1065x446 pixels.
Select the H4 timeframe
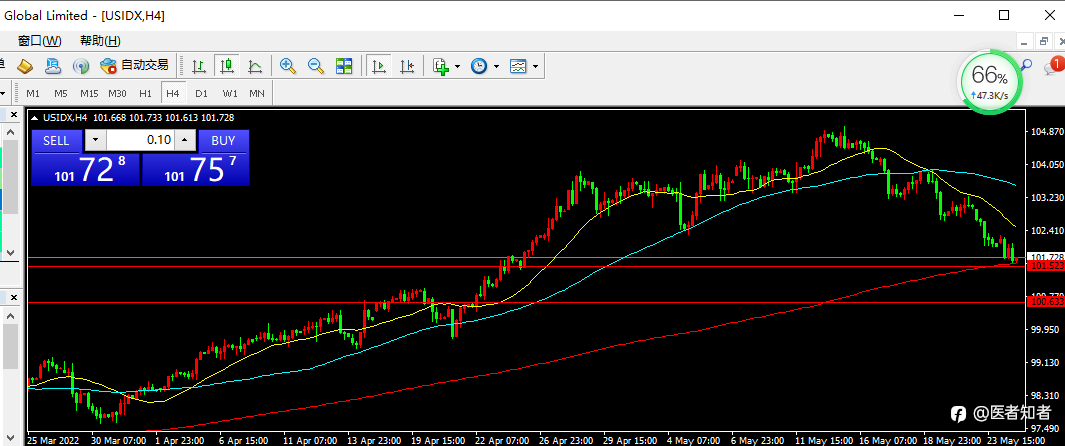(173, 93)
